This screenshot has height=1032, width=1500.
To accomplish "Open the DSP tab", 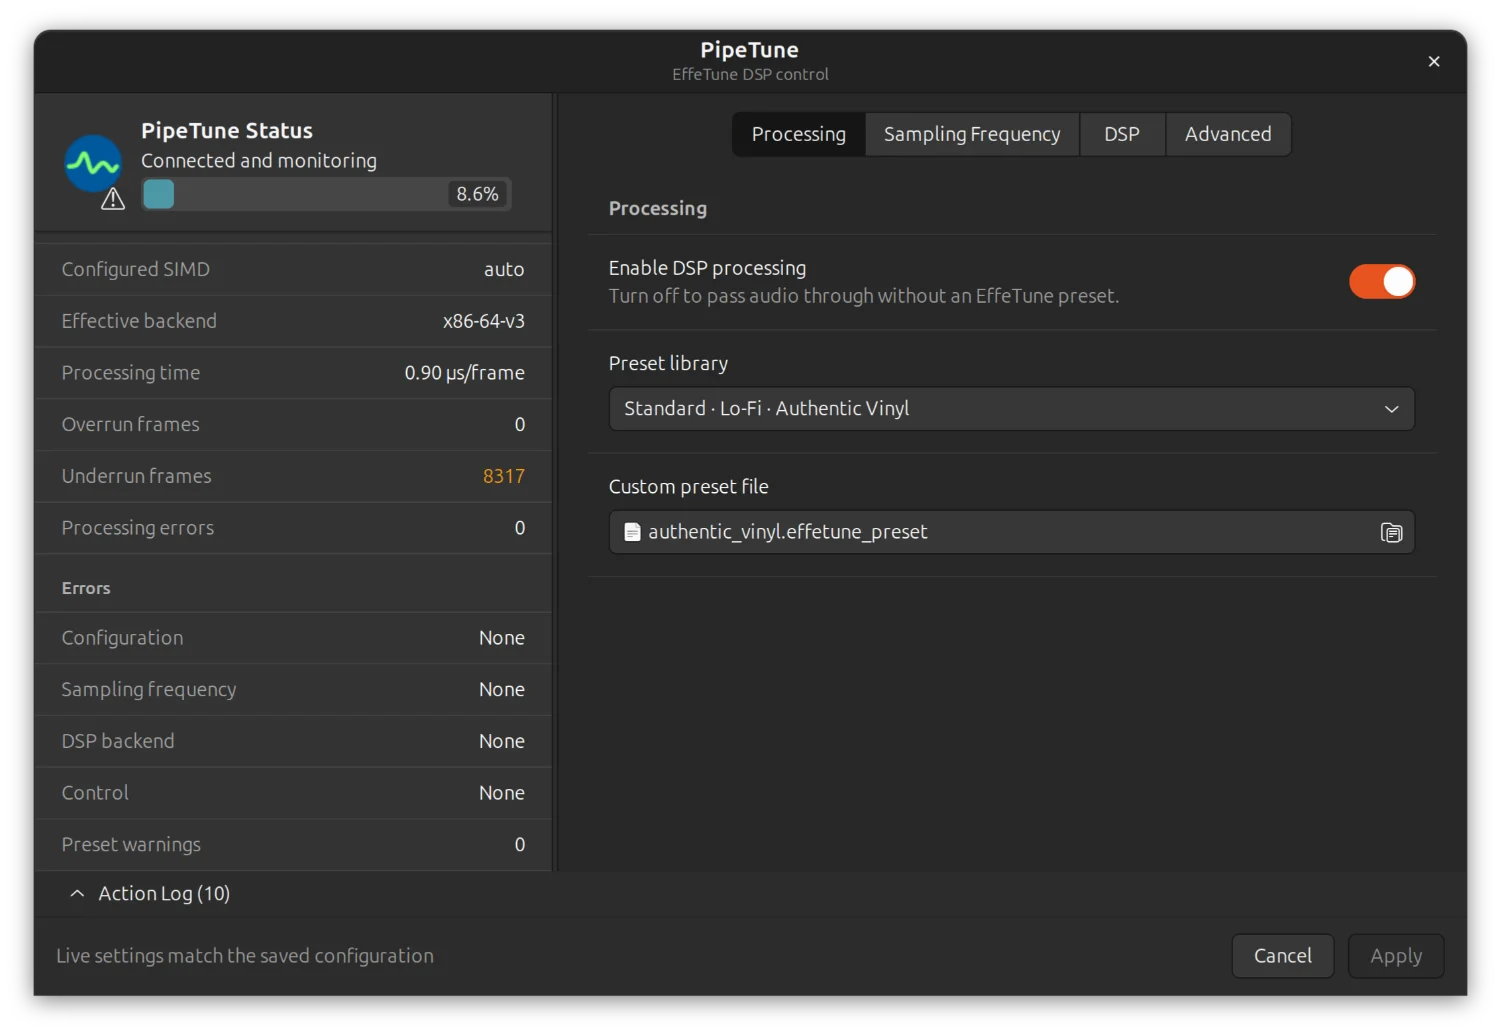I will (x=1122, y=134).
